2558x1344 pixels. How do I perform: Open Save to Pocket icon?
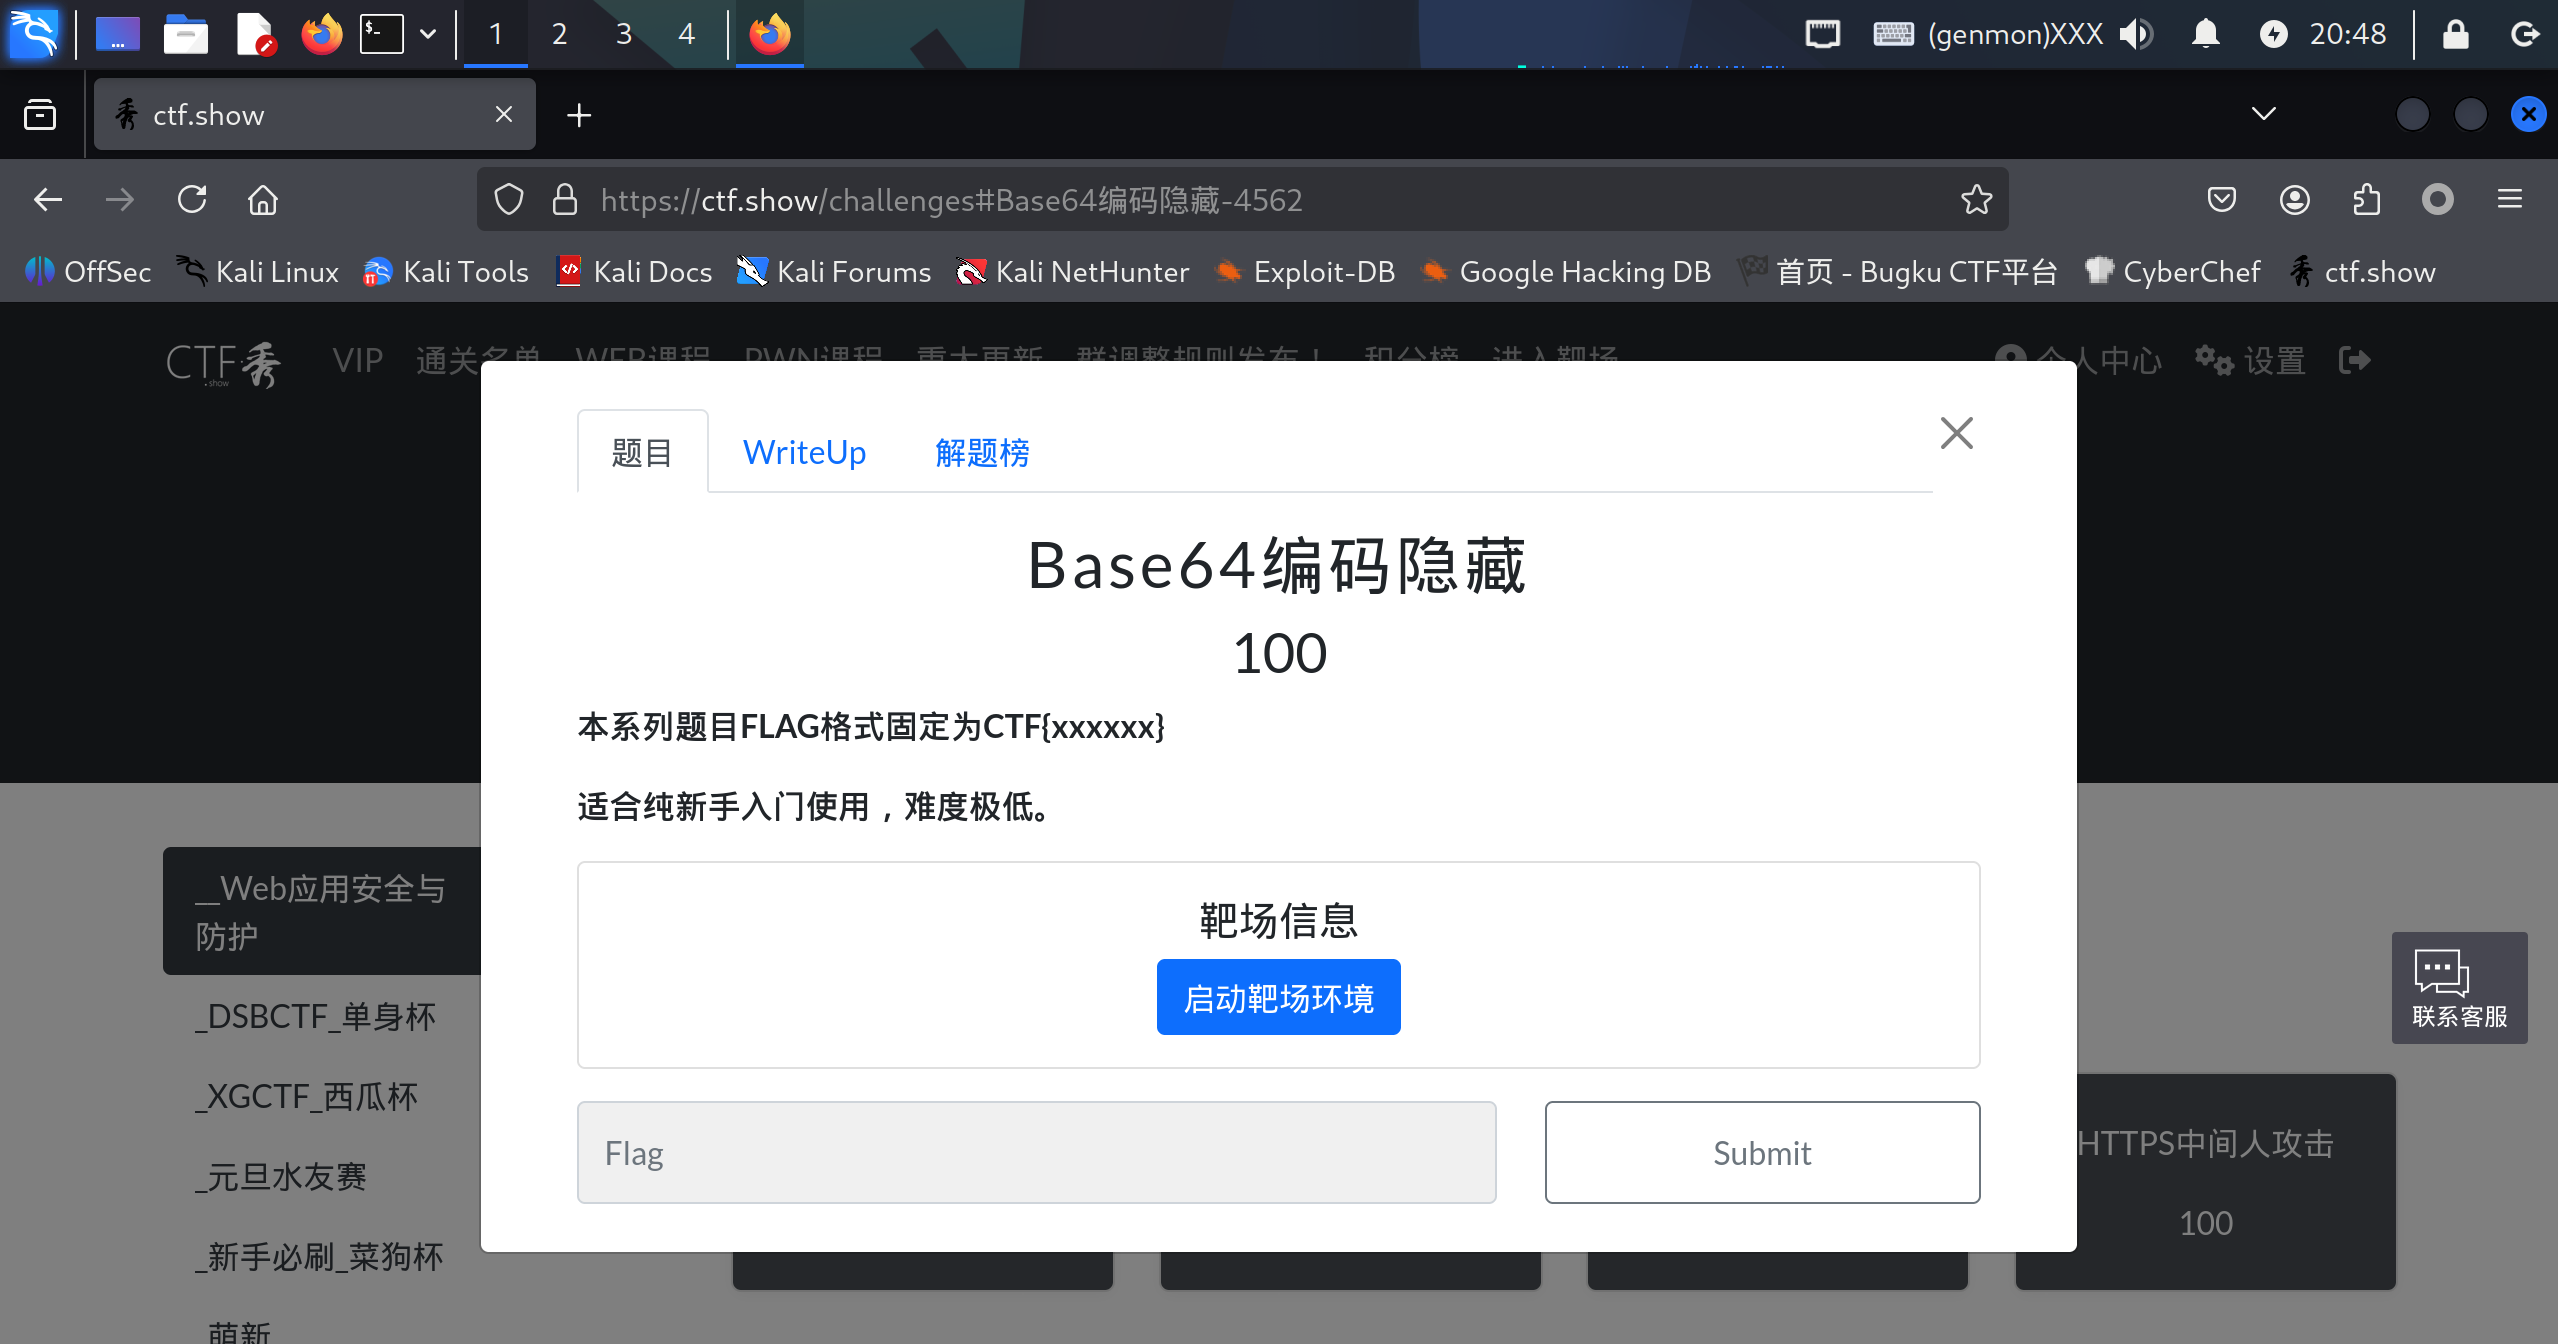[2221, 200]
